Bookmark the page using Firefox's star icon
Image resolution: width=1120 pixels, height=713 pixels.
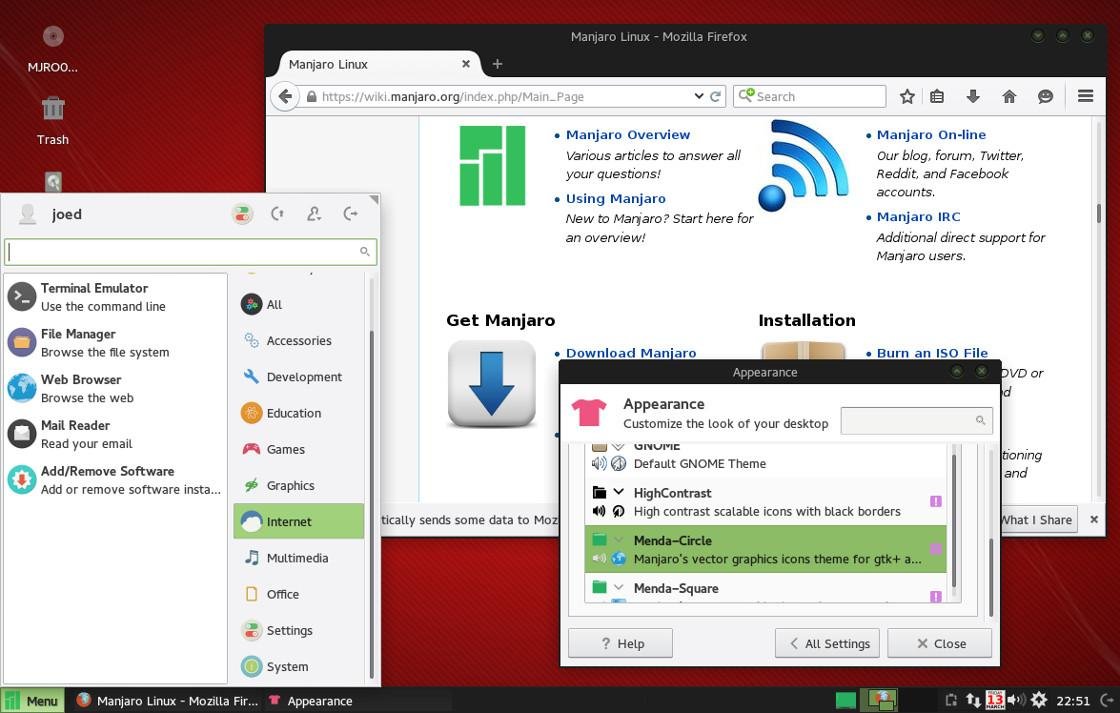[907, 96]
